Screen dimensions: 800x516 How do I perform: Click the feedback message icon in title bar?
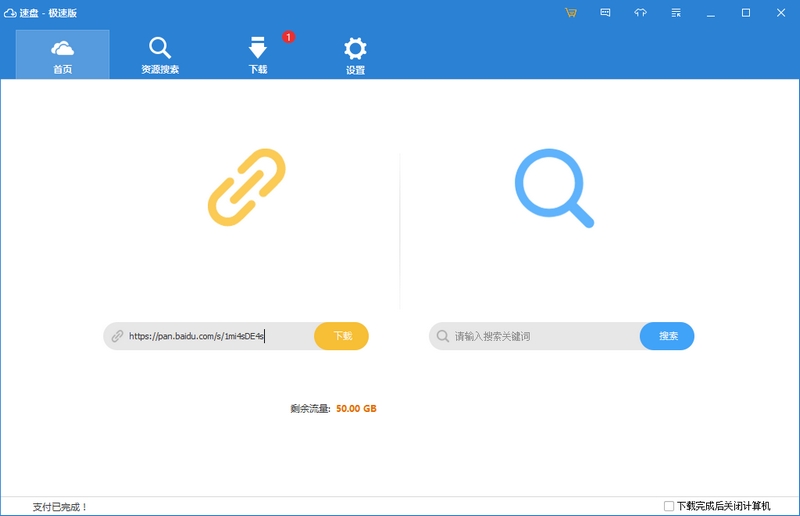pos(605,13)
